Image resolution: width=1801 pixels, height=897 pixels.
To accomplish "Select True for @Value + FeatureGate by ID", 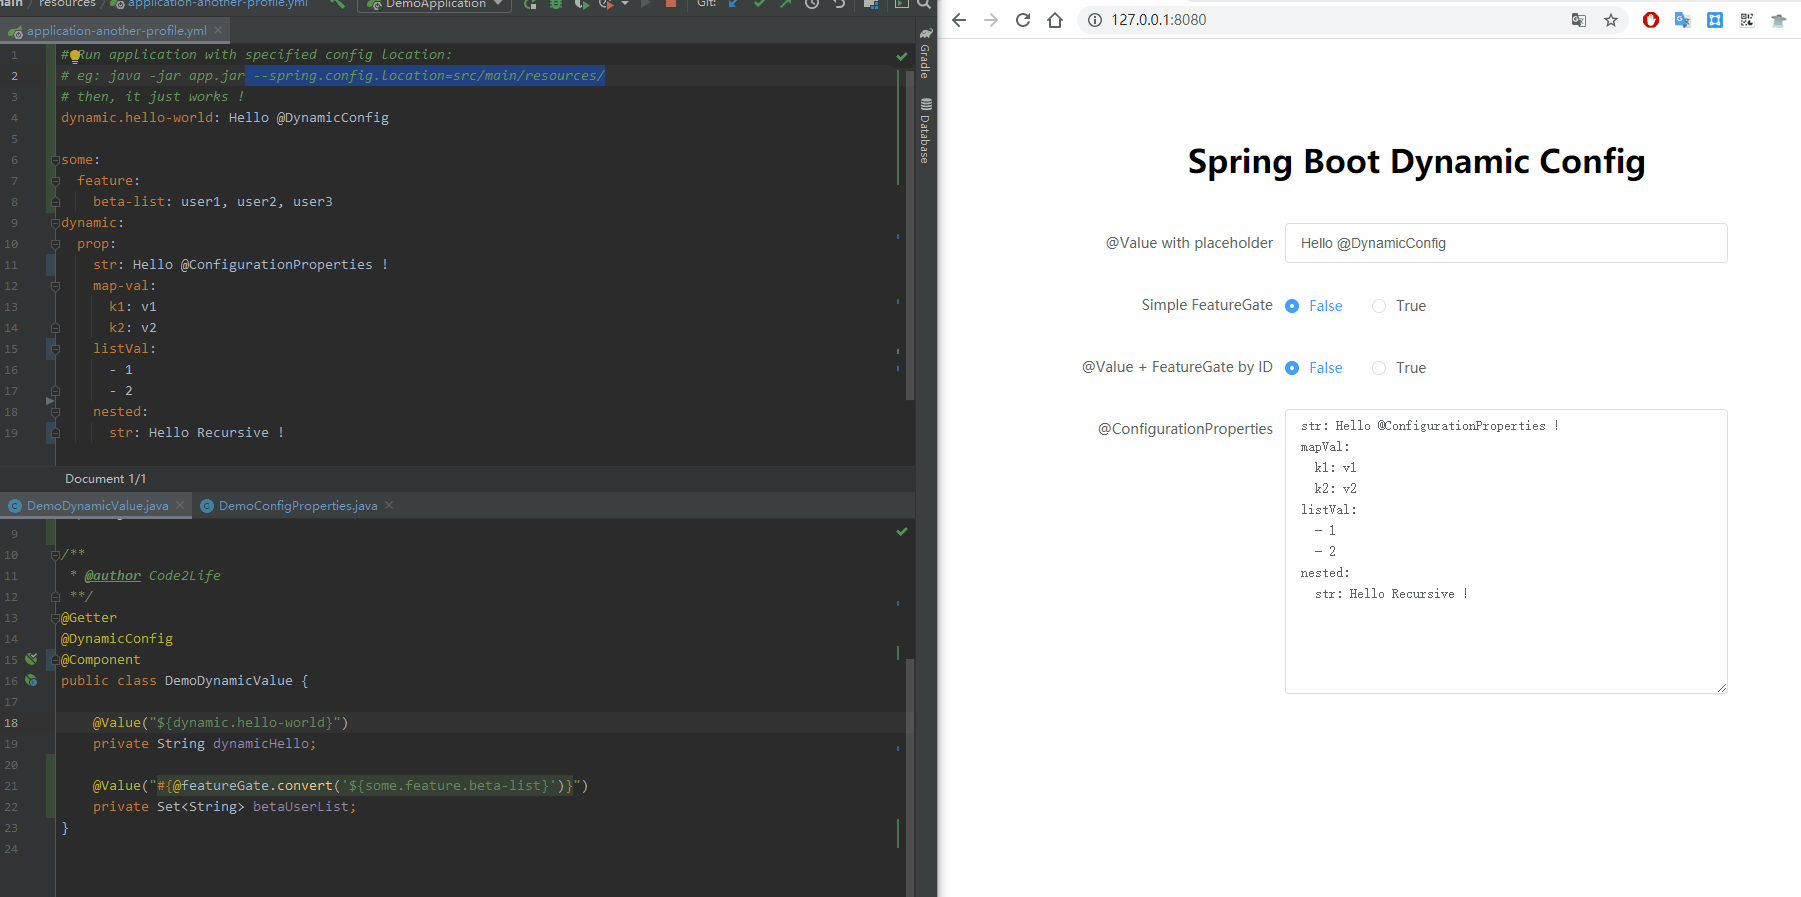I will pos(1379,368).
